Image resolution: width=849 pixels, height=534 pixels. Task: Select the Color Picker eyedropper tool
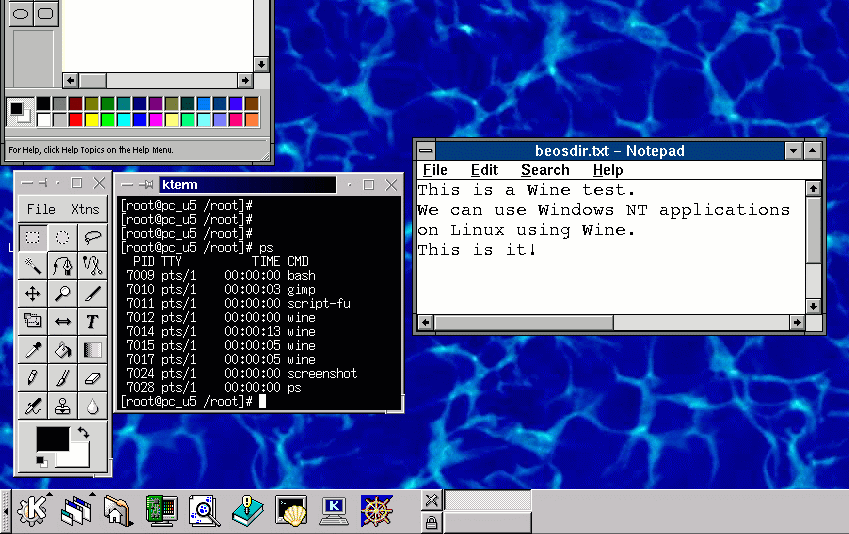(x=33, y=350)
